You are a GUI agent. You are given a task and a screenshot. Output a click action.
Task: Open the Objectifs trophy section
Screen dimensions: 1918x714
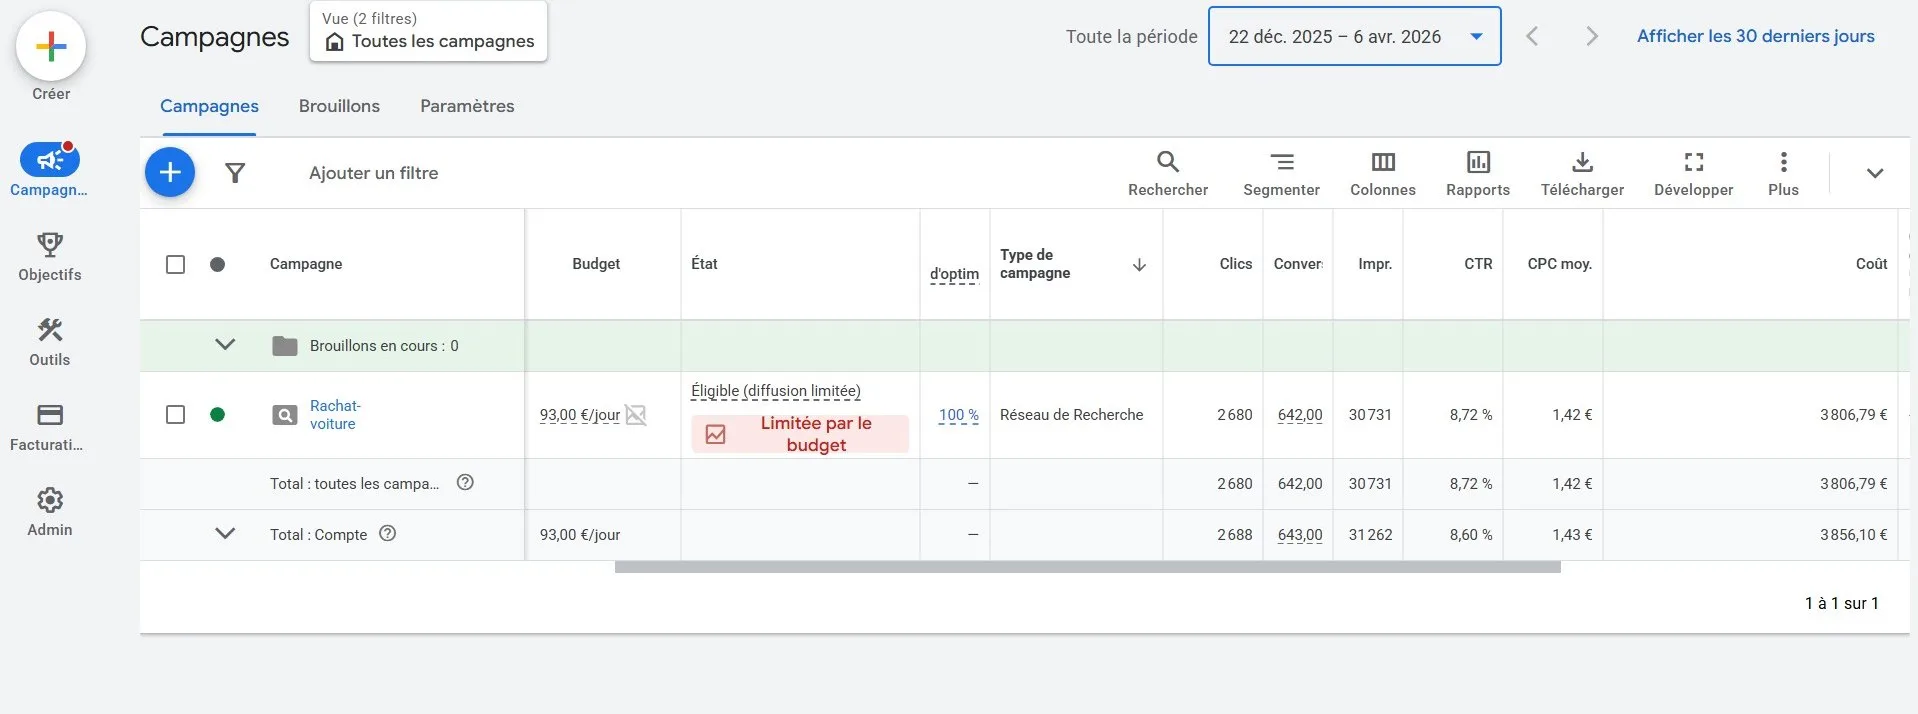coord(49,257)
